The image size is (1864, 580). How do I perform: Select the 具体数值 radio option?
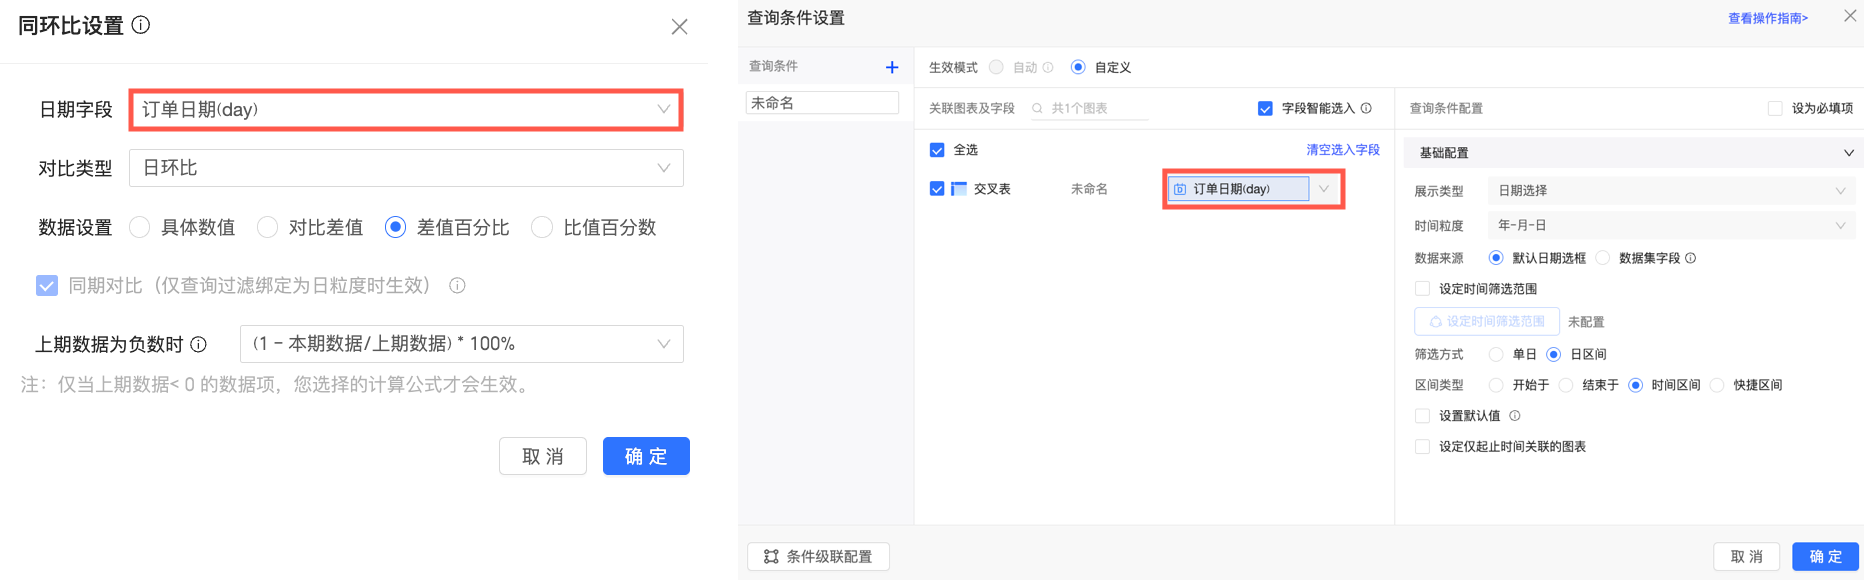pos(140,228)
